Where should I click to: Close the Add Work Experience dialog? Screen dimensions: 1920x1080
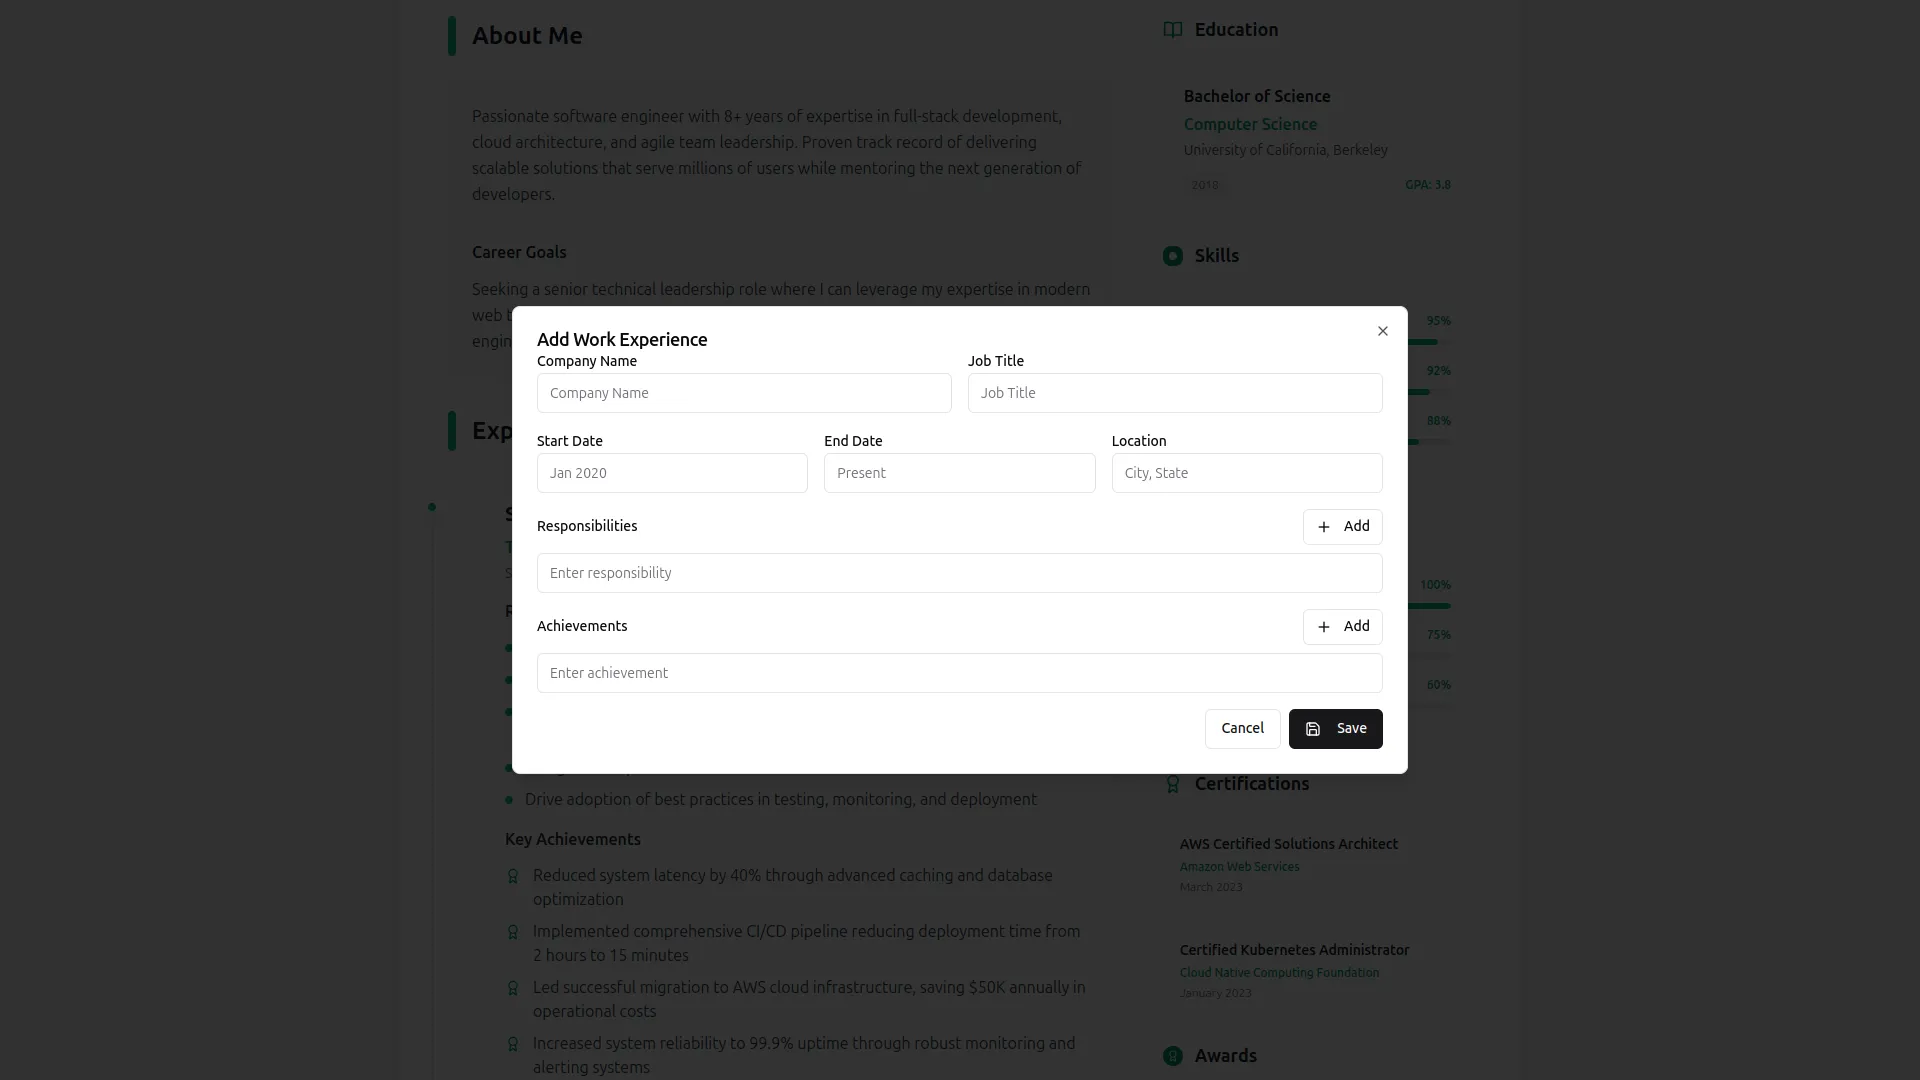click(x=1382, y=331)
